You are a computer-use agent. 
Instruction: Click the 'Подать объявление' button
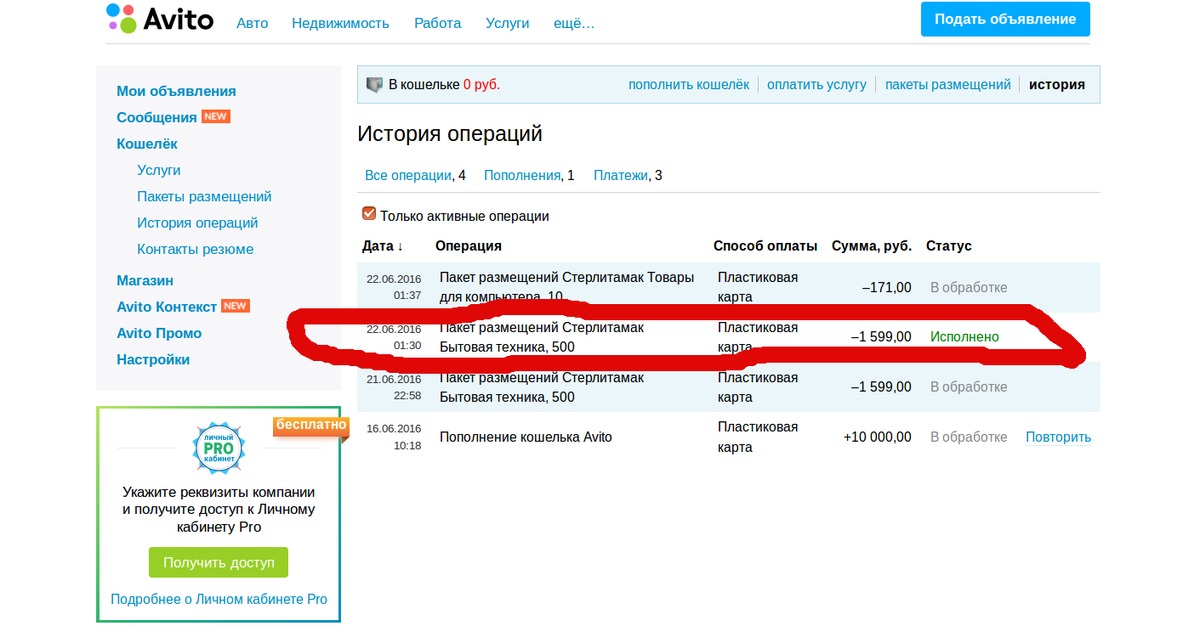[1005, 19]
